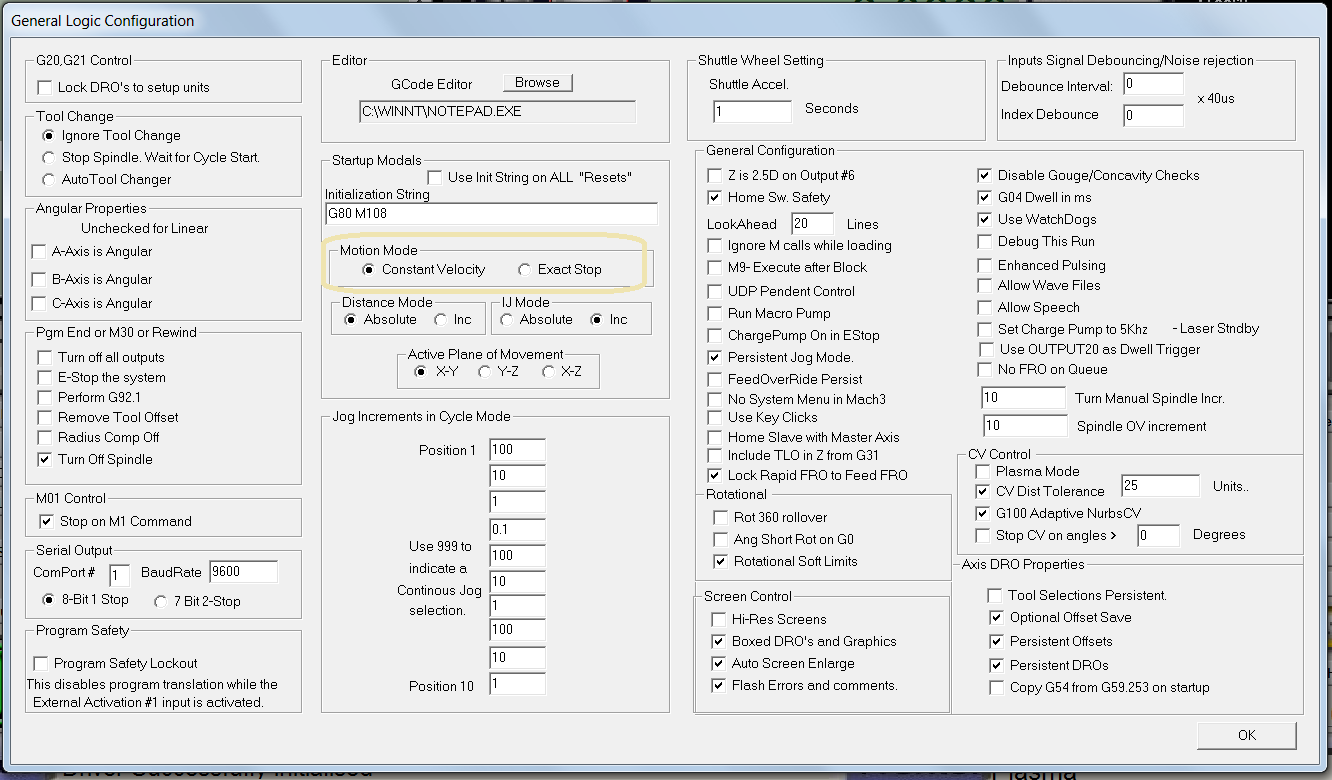Choose Absolute under Distance Mode

pos(350,319)
